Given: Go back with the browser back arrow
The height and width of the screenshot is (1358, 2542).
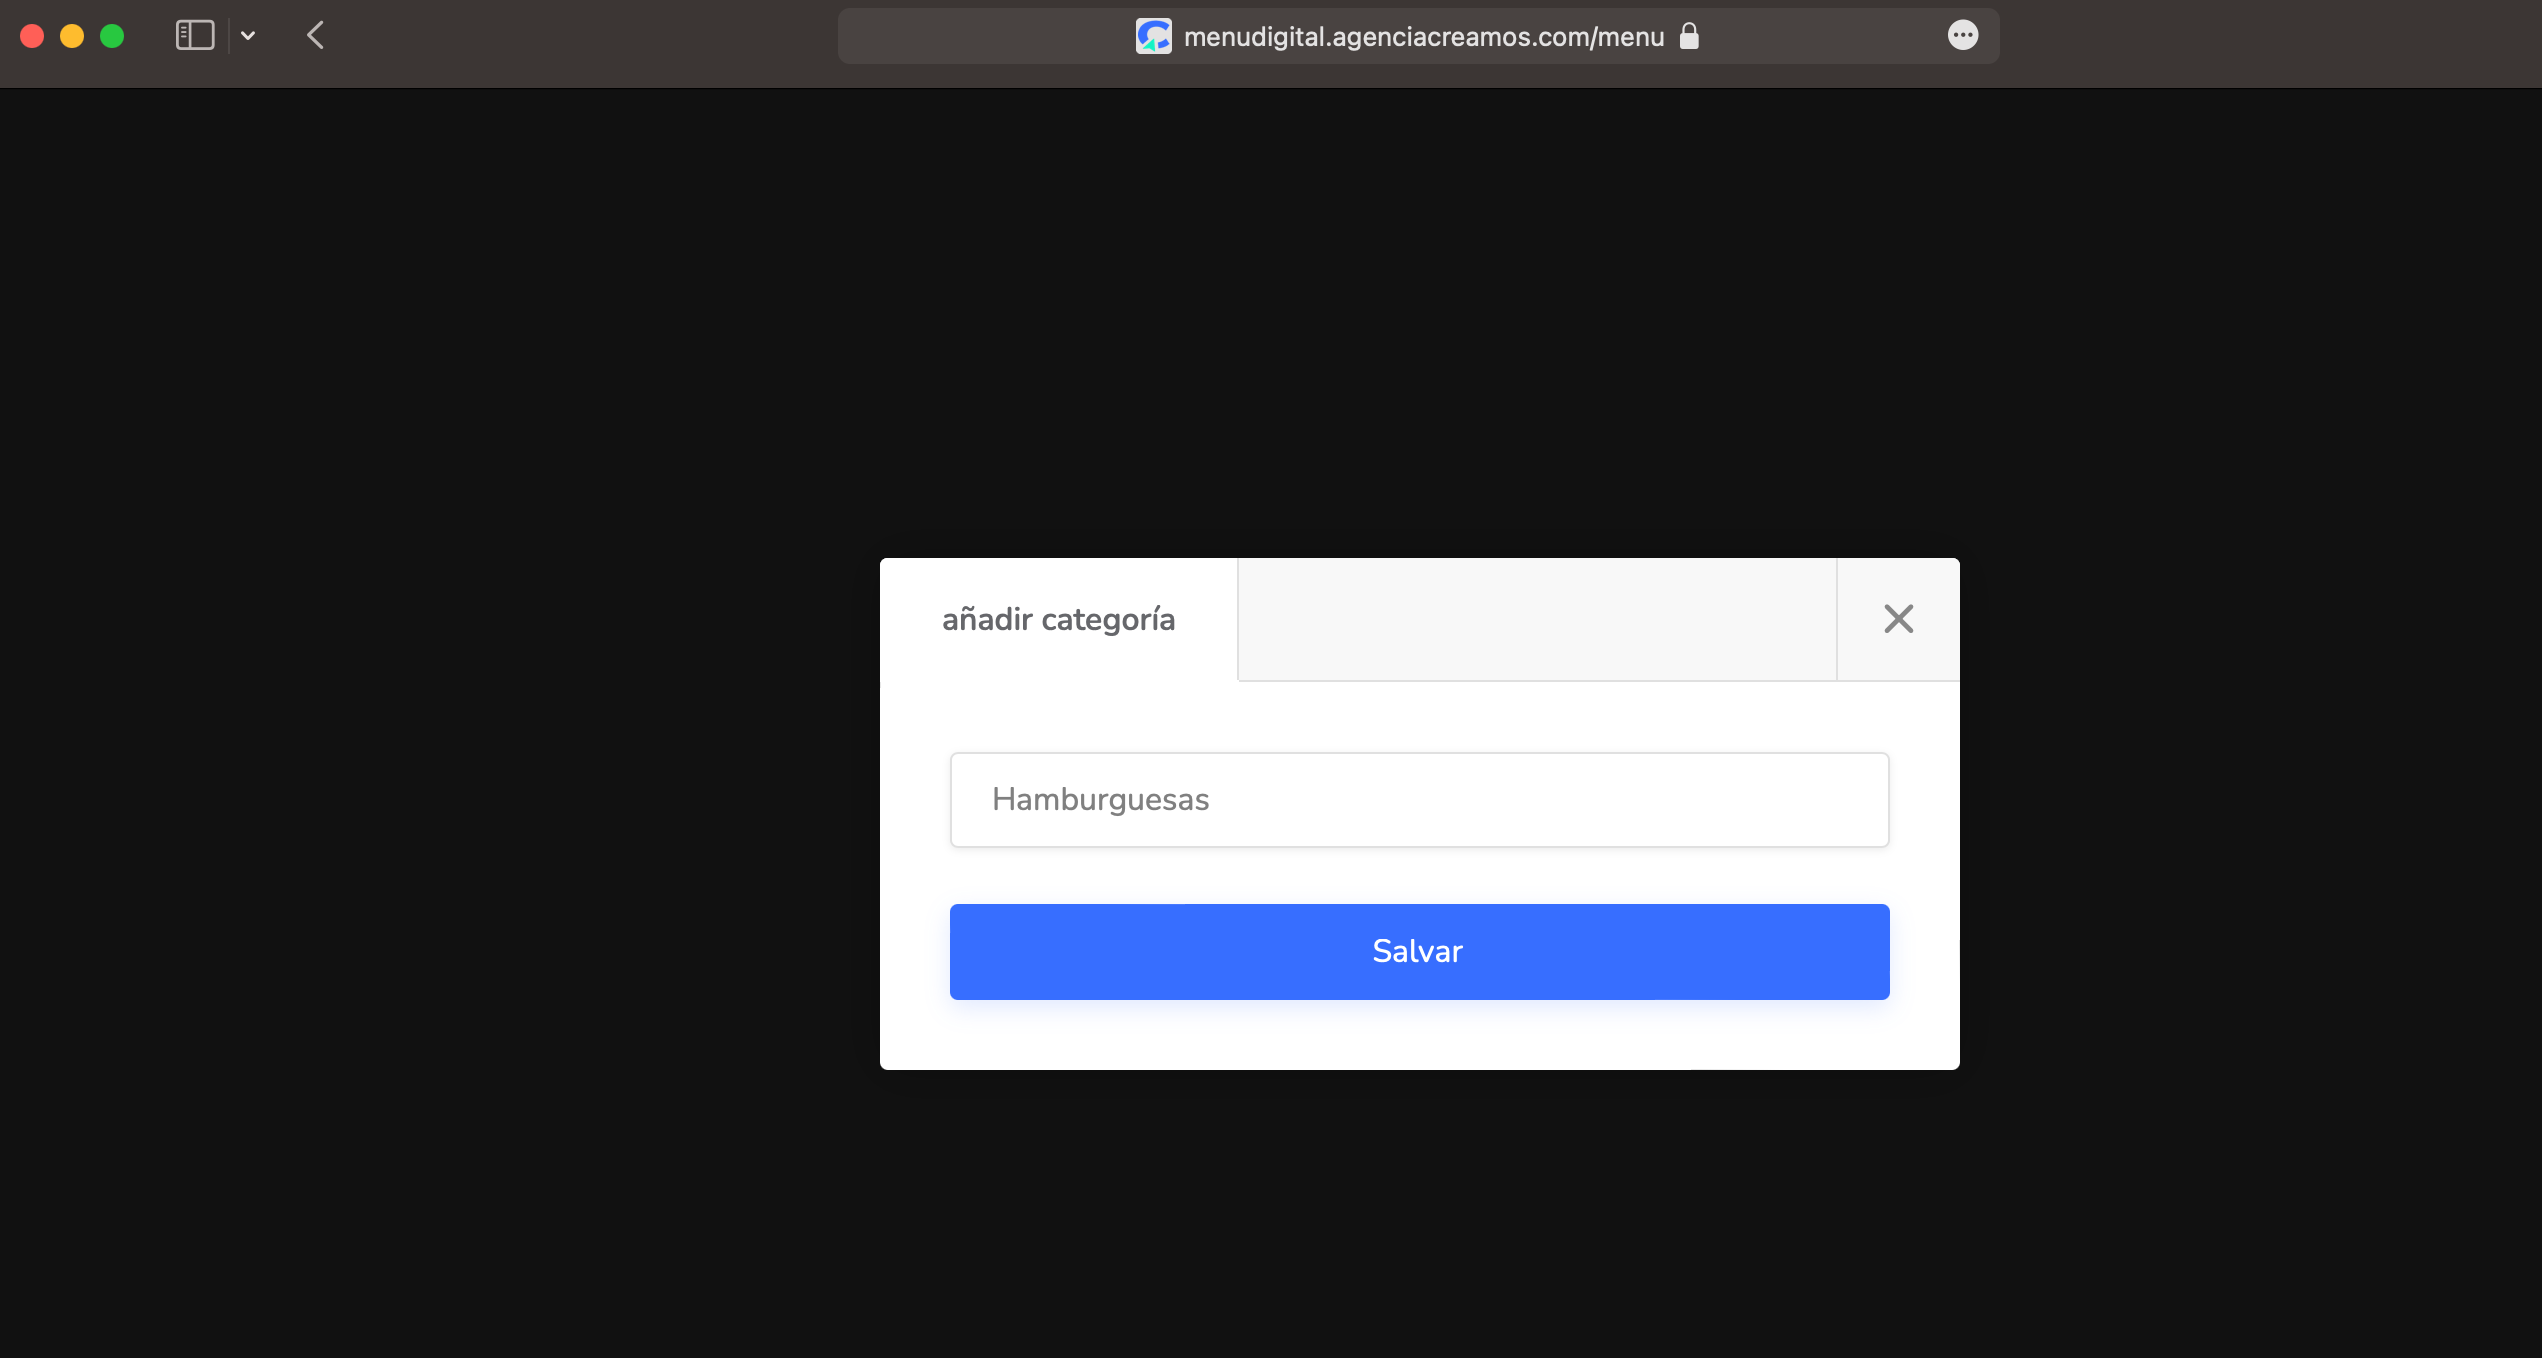Looking at the screenshot, I should click(315, 36).
